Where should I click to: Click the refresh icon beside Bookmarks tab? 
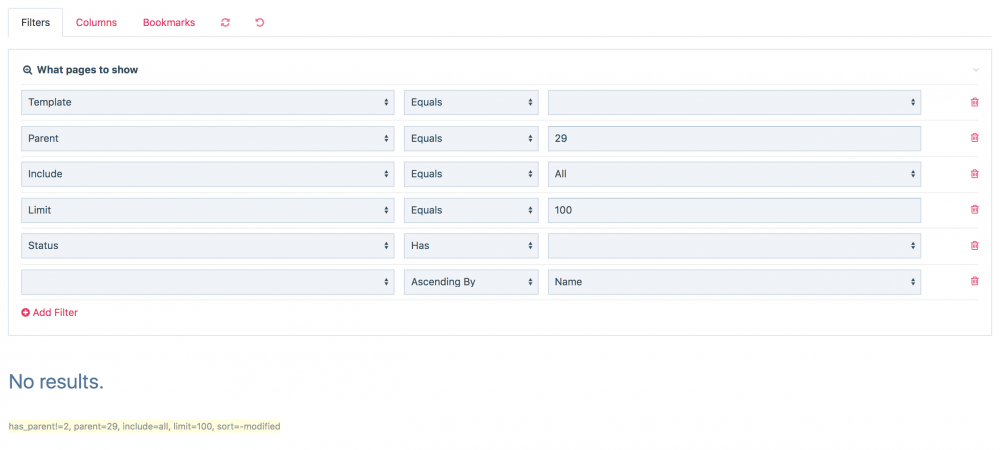coord(225,22)
